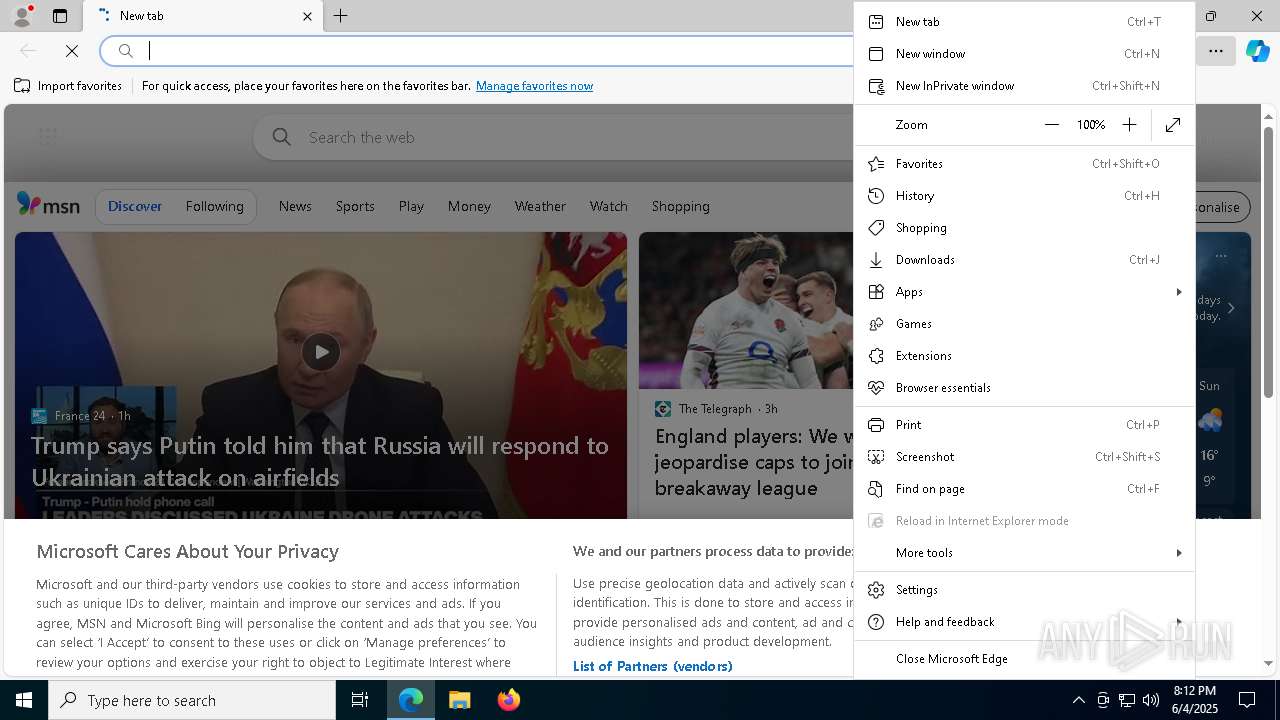
Task: Click the profile avatar icon
Action: pyautogui.click(x=21, y=16)
